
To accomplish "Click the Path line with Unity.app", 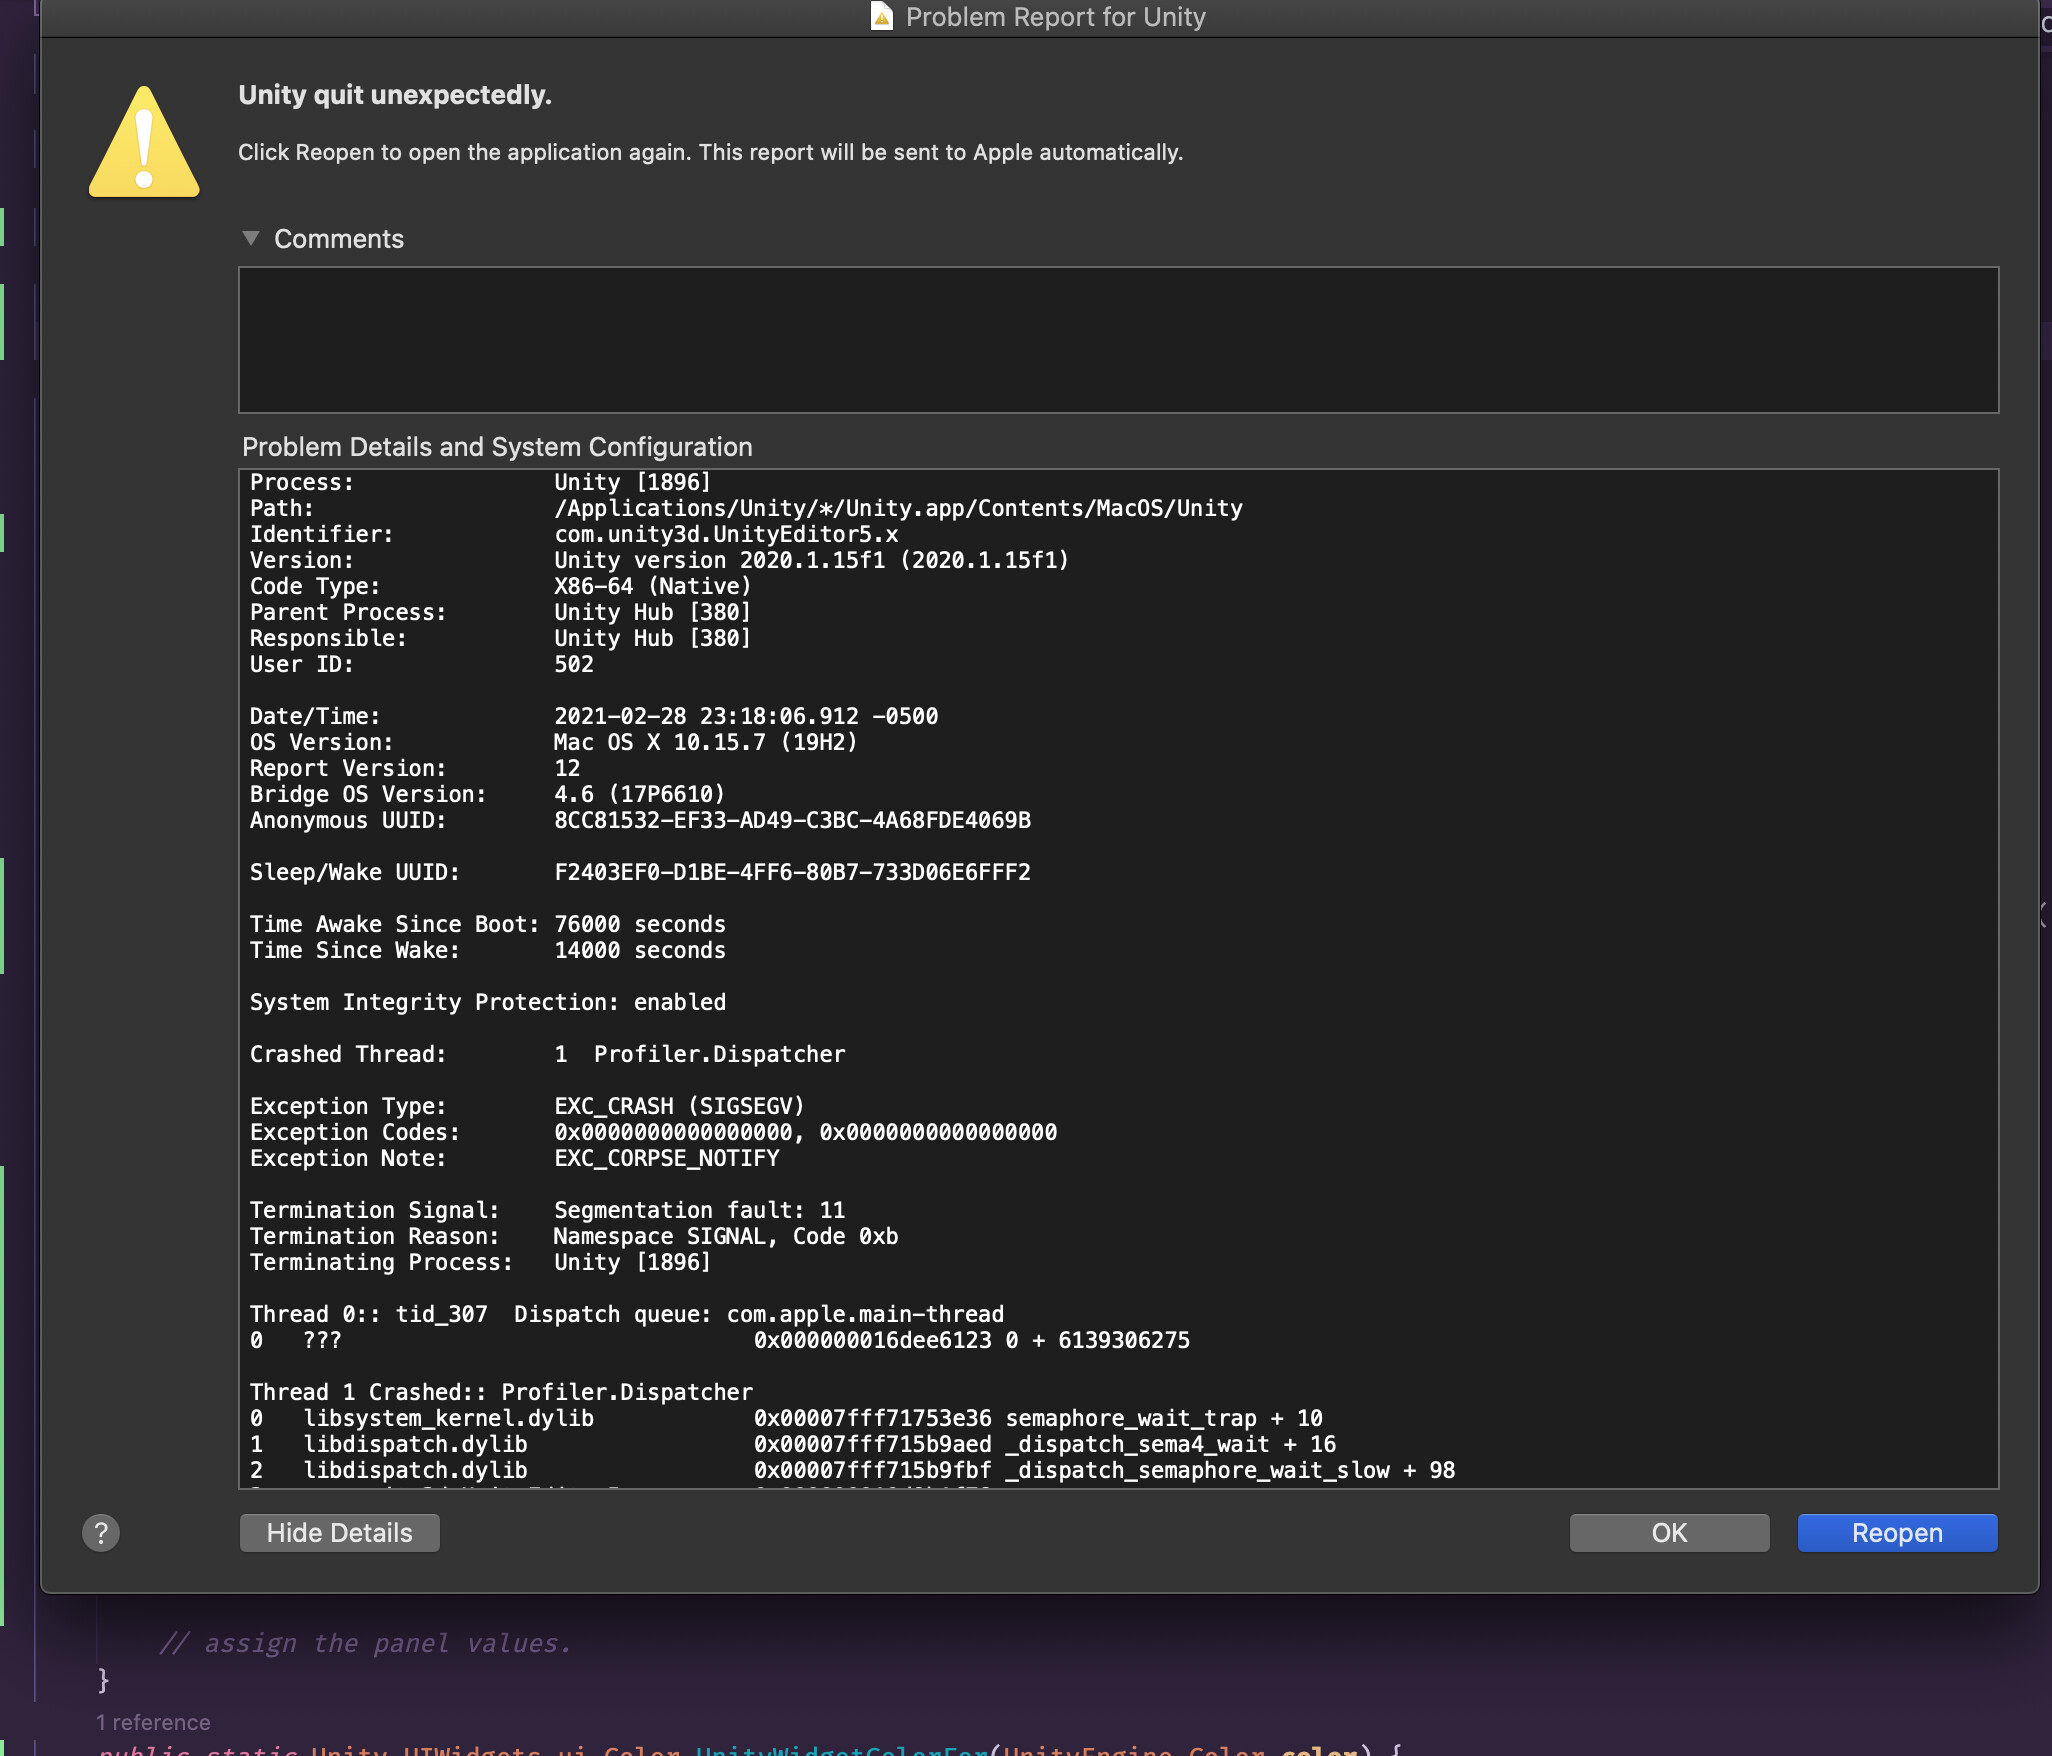I will [x=746, y=508].
